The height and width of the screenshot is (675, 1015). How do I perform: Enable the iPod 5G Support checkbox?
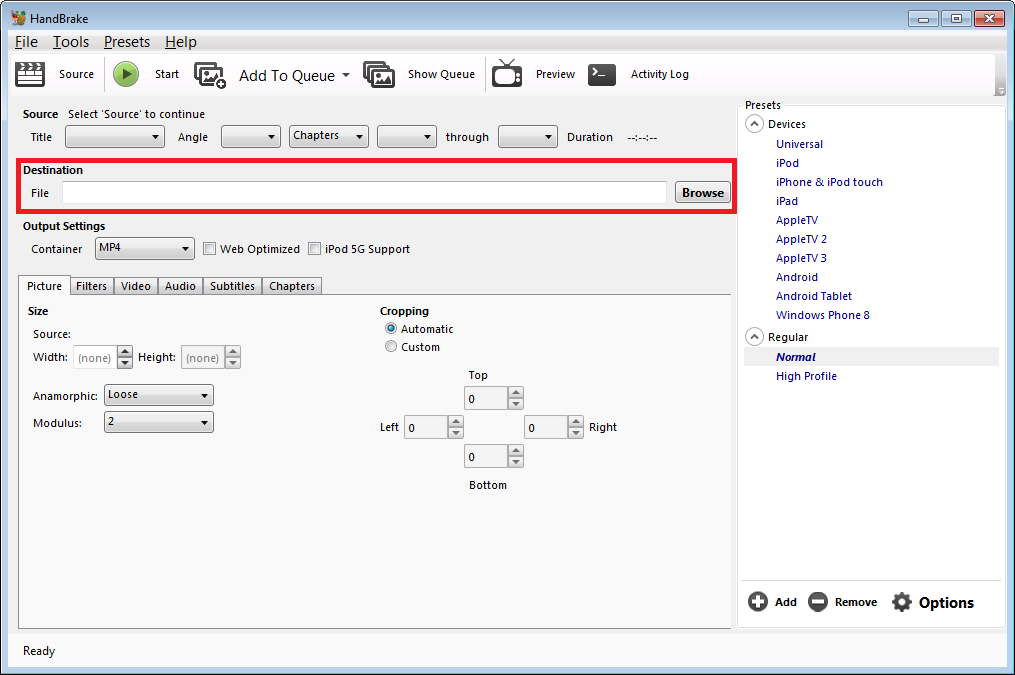tap(314, 249)
